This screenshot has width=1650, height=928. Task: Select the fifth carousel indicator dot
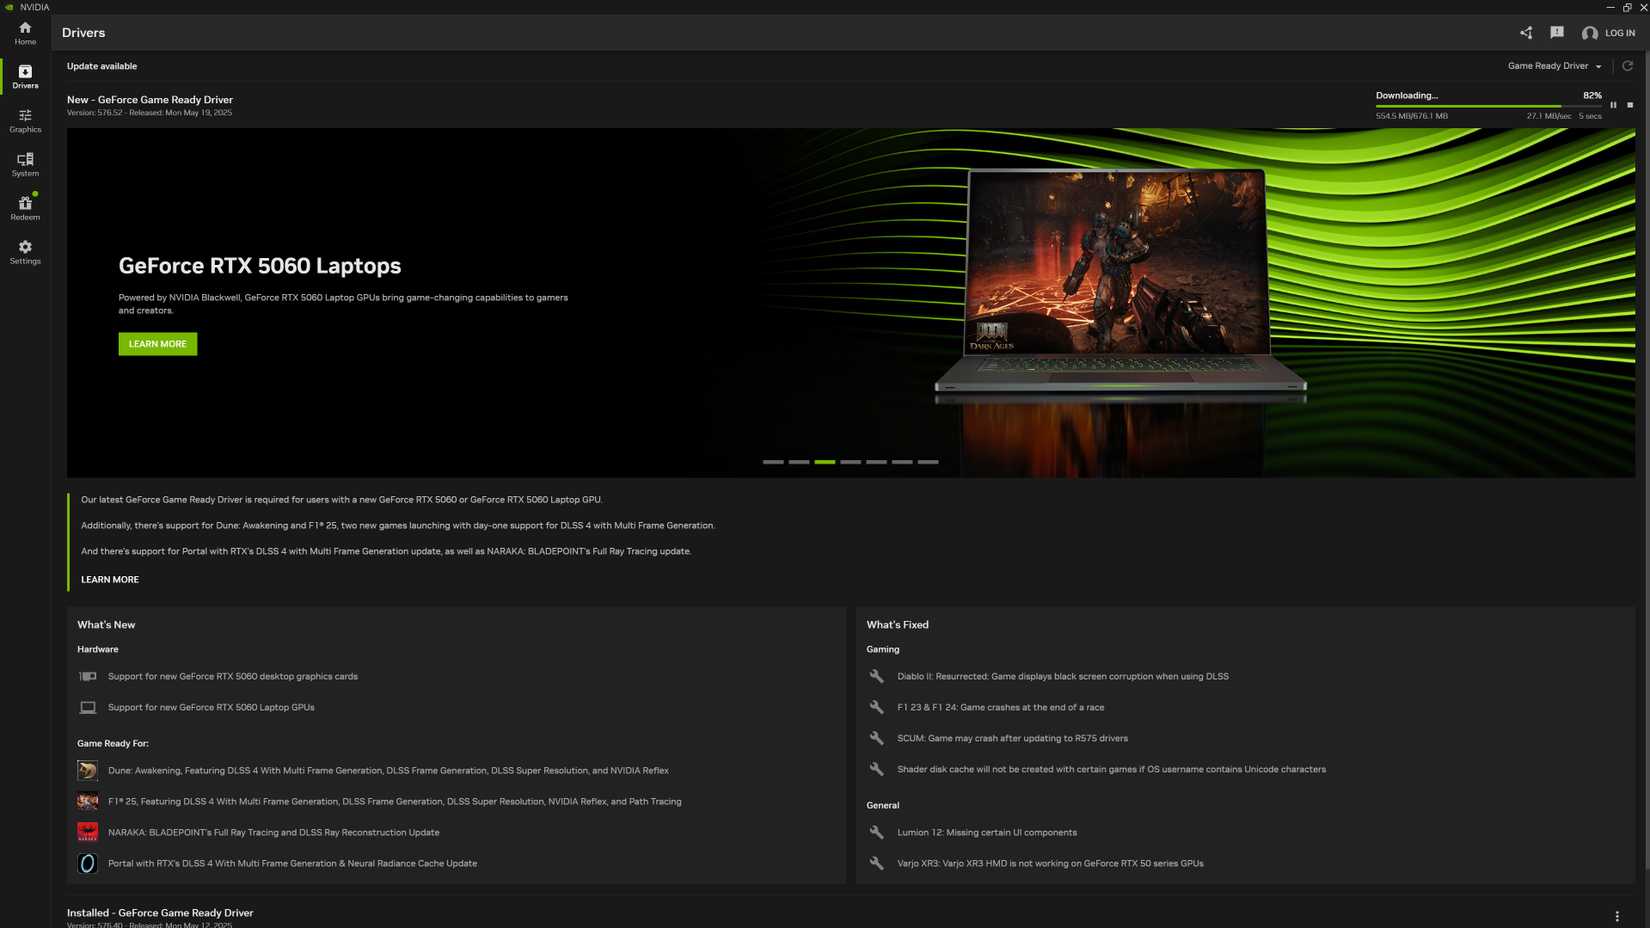[x=877, y=462]
